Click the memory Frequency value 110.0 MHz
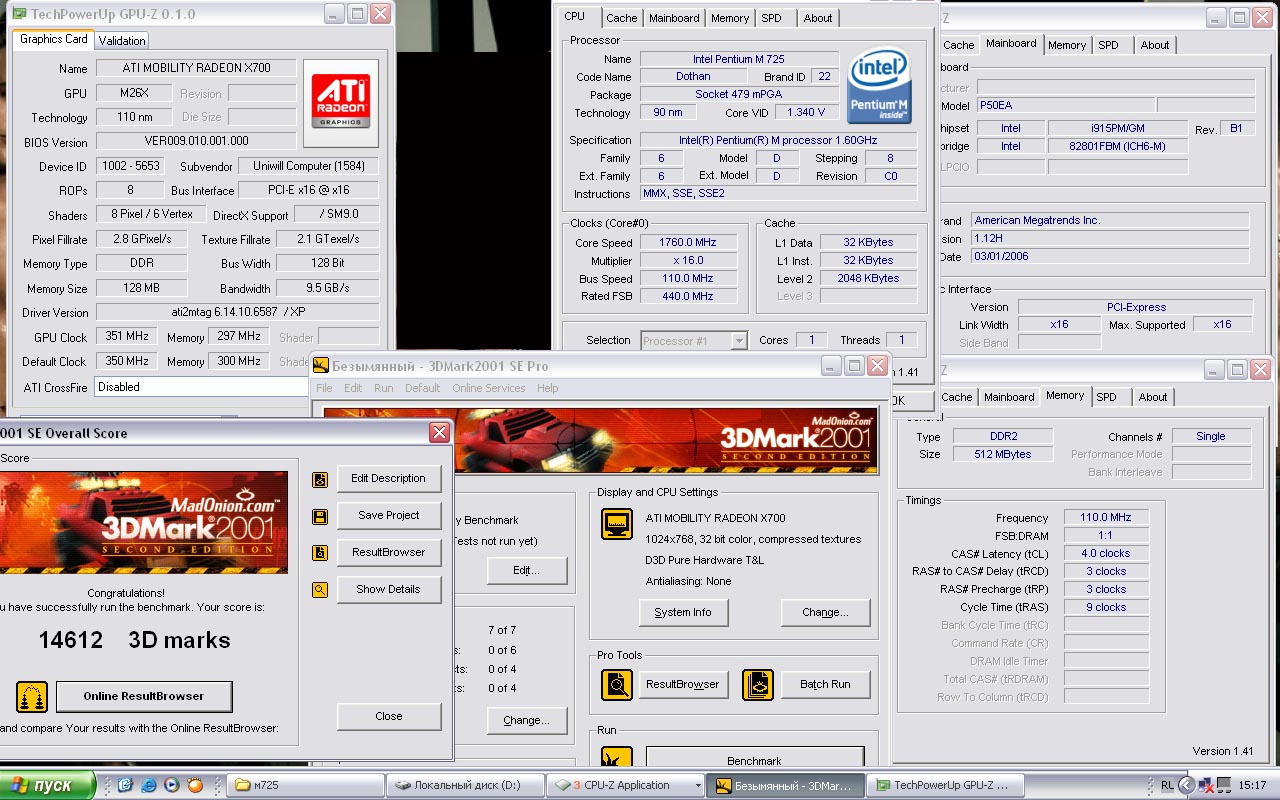This screenshot has width=1280, height=800. [x=1106, y=518]
